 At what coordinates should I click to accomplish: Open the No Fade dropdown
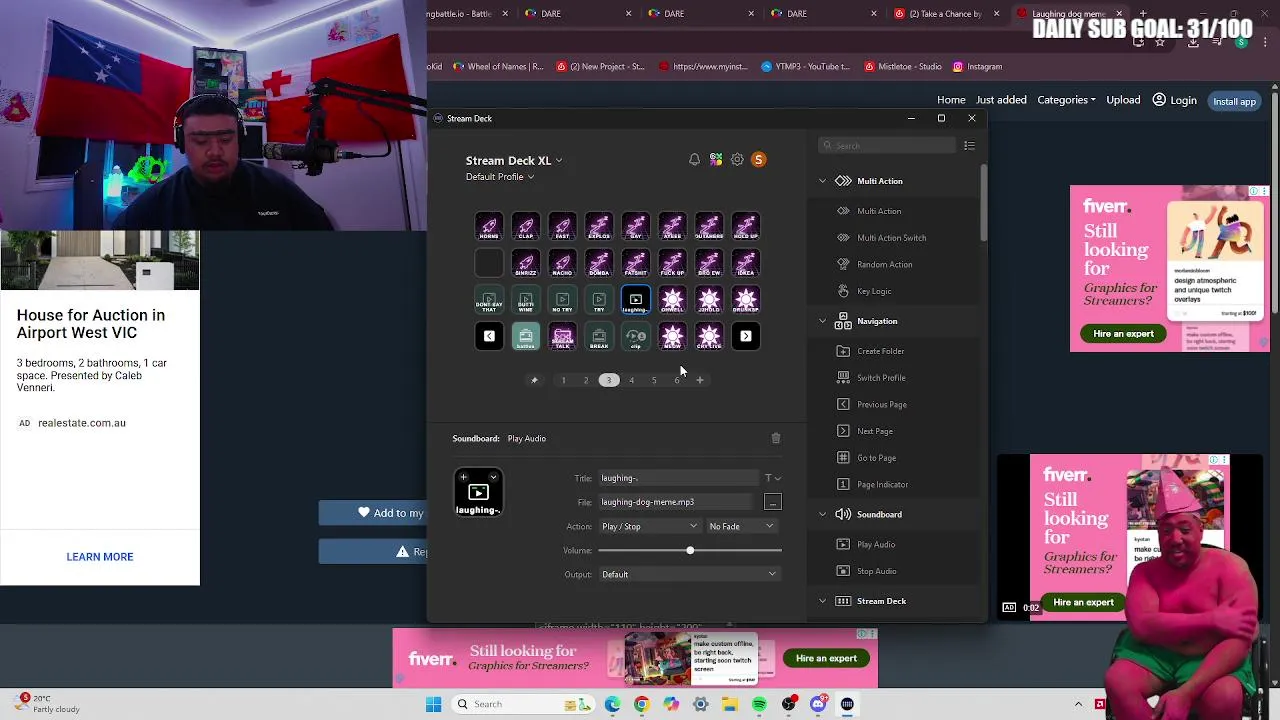point(741,526)
